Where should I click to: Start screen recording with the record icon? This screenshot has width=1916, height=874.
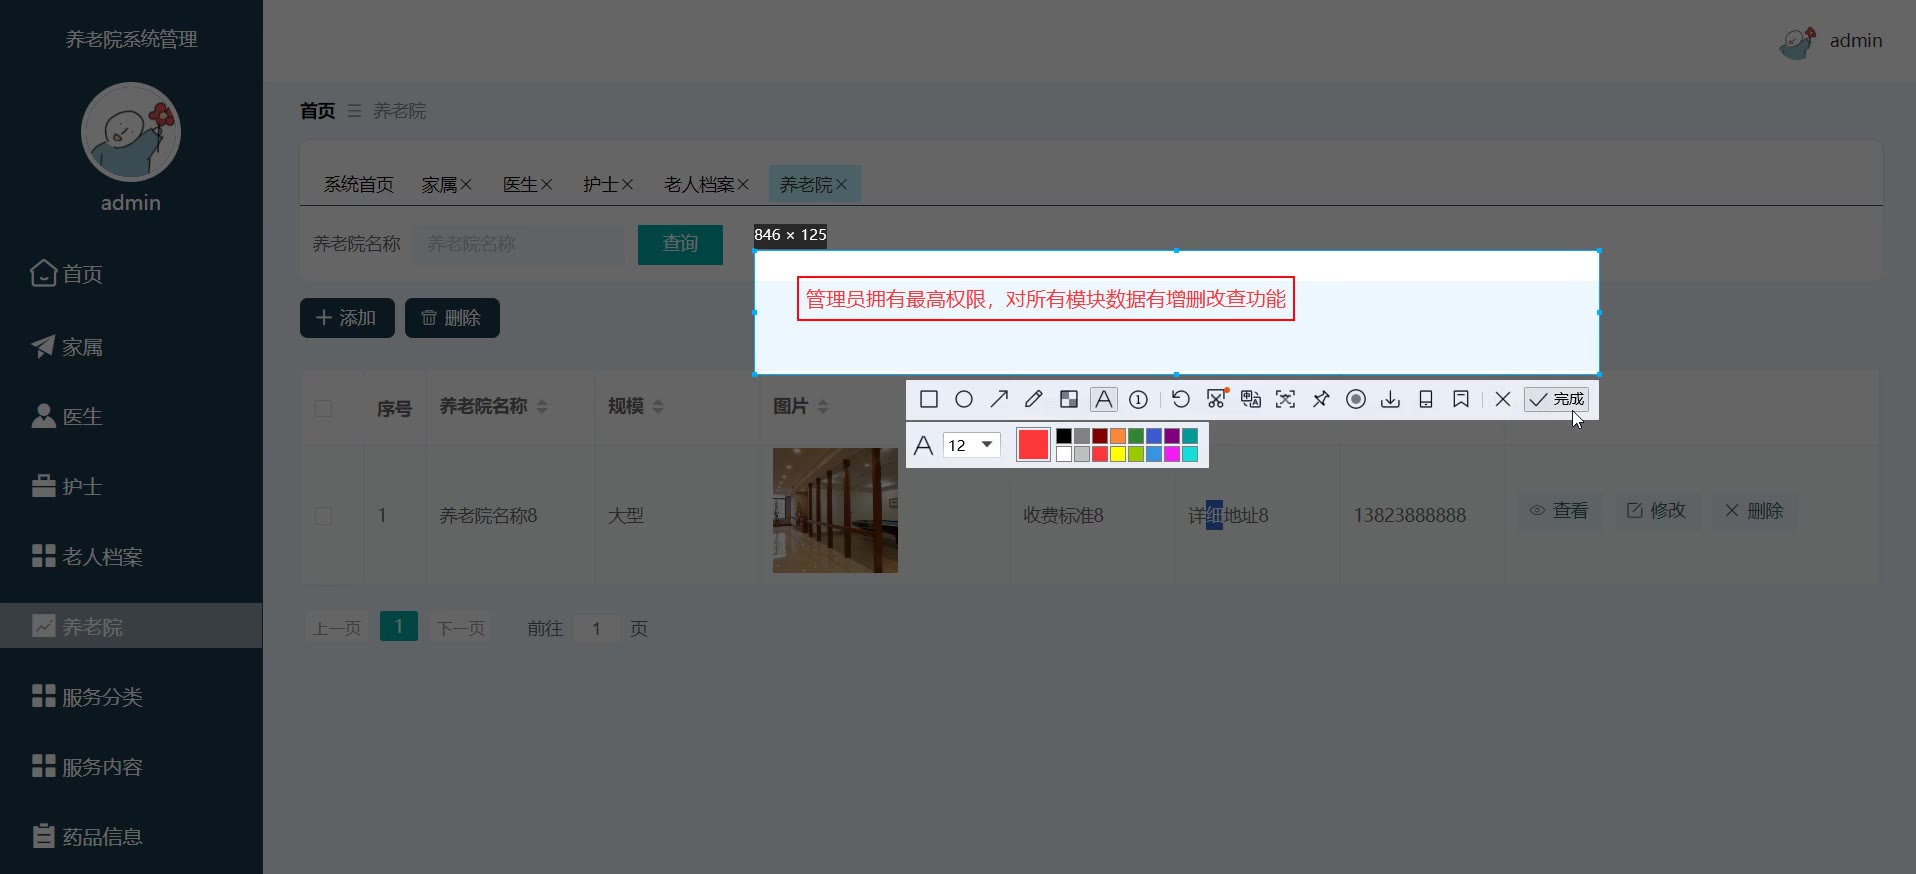tap(1356, 400)
